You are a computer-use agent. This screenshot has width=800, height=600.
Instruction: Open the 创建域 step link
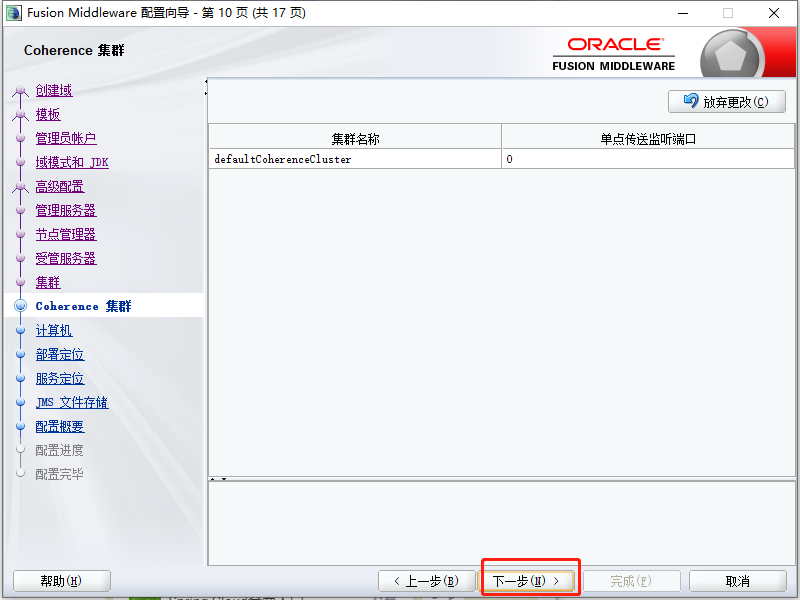(54, 90)
